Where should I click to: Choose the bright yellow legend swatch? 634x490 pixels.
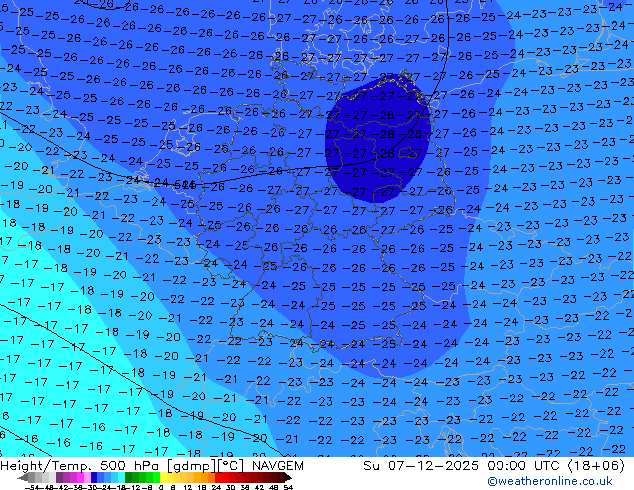[x=163, y=477]
